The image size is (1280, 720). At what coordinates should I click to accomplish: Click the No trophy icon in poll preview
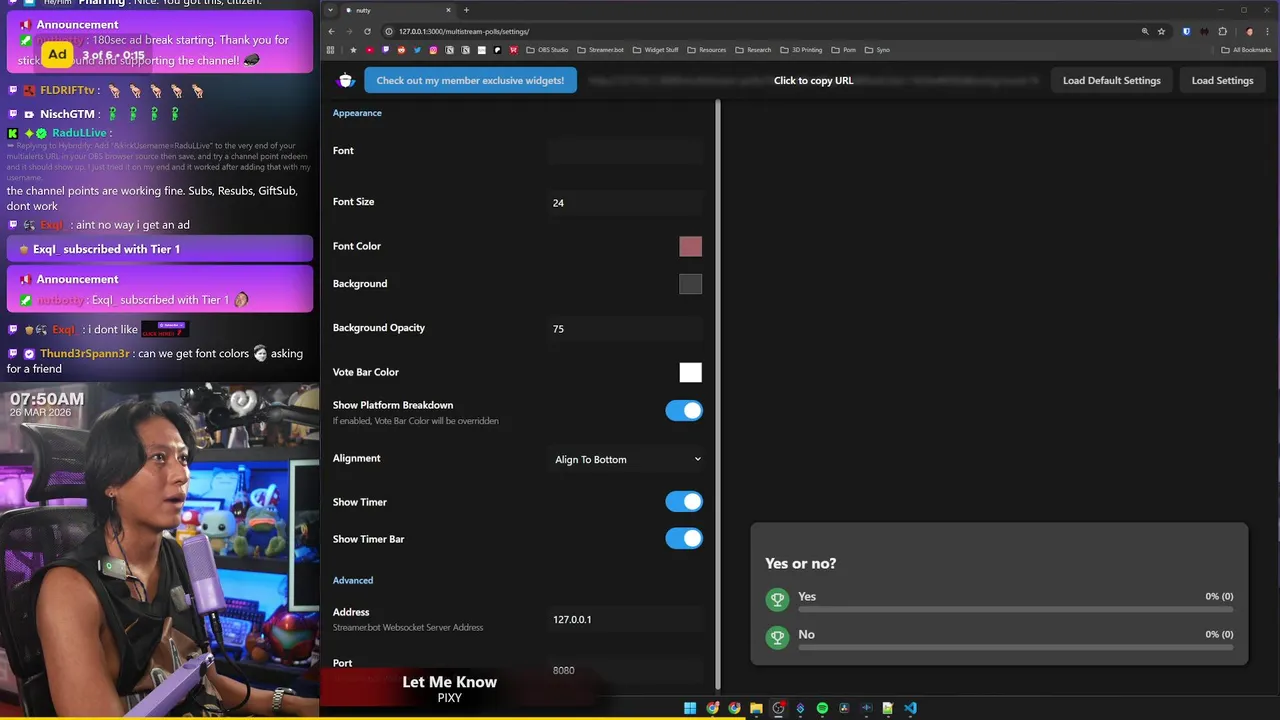[777, 637]
